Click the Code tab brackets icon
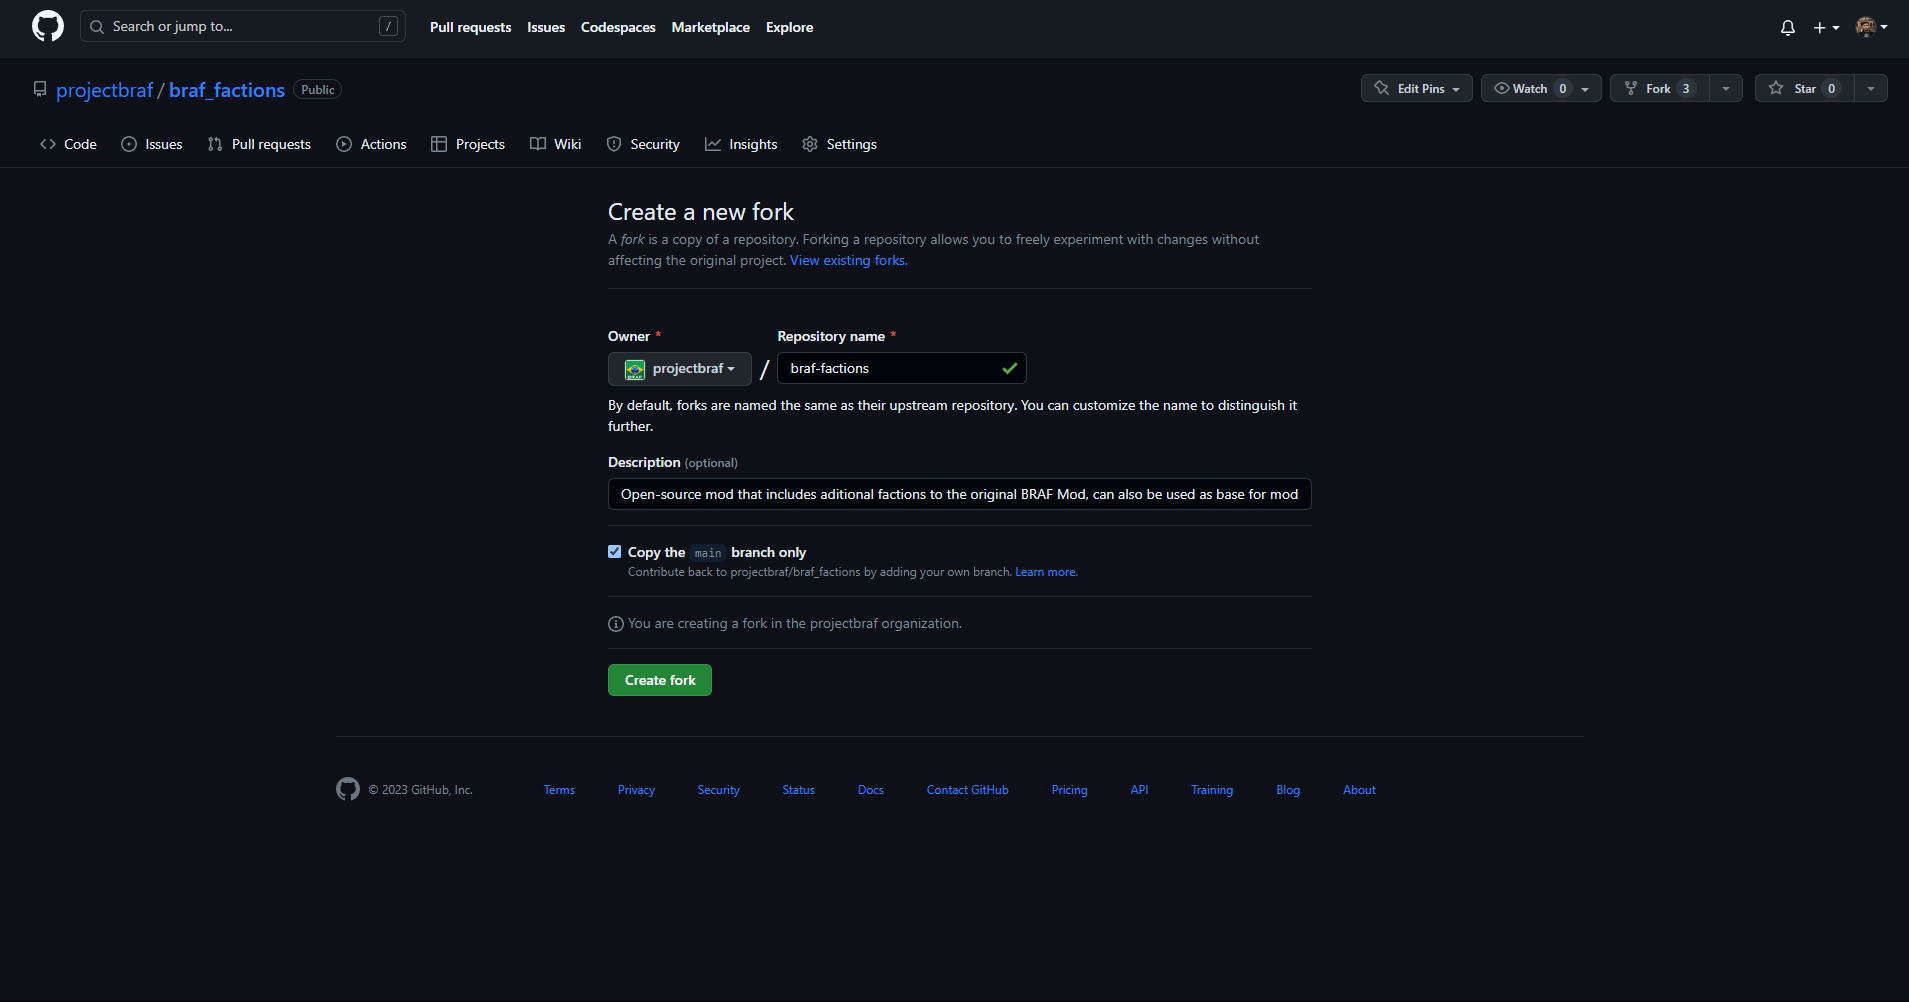The width and height of the screenshot is (1909, 1002). (48, 144)
